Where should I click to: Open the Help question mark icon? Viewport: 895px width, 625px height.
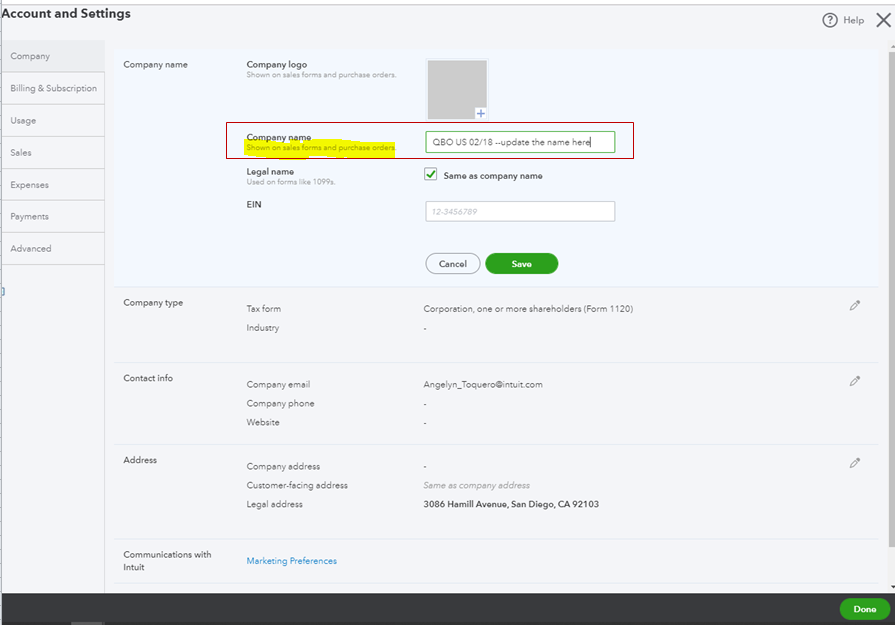829,21
